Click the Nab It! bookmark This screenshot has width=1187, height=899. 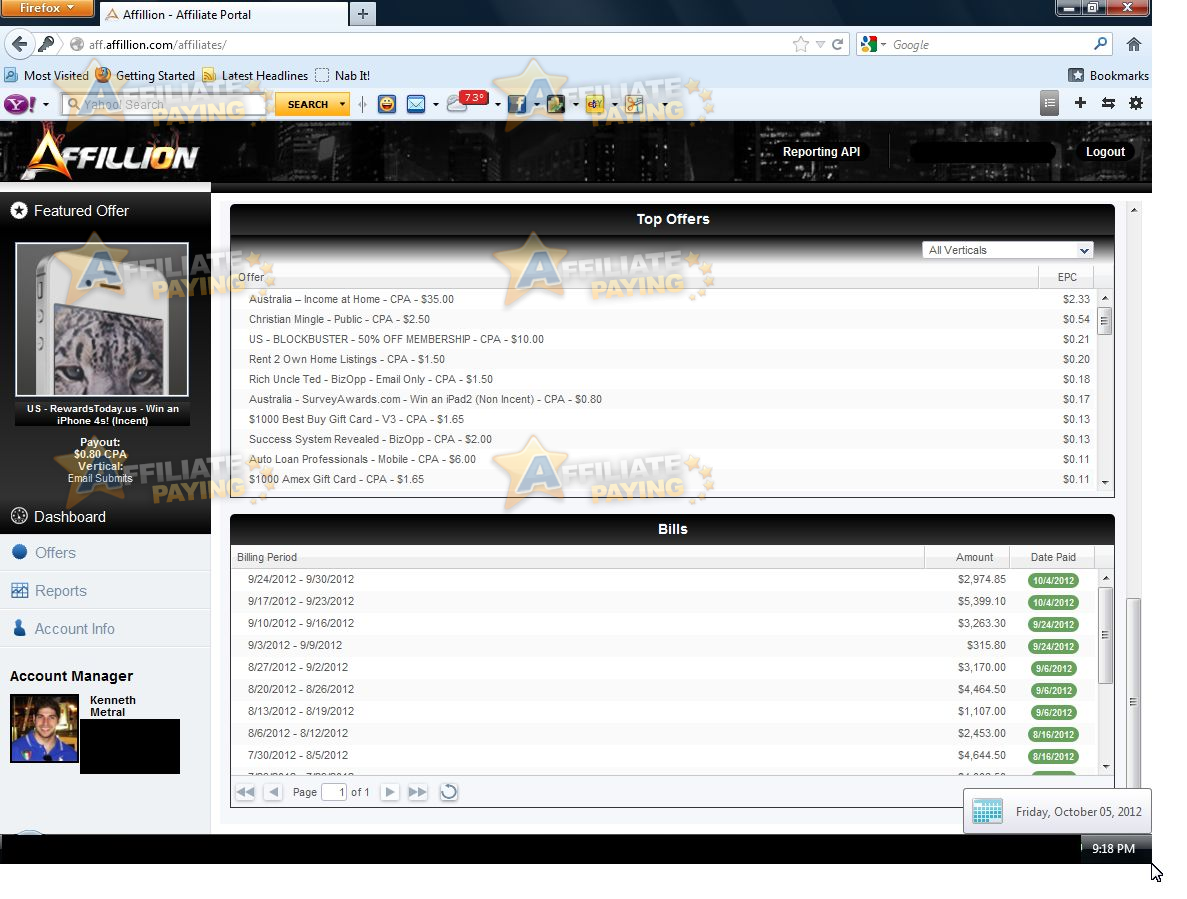point(343,75)
